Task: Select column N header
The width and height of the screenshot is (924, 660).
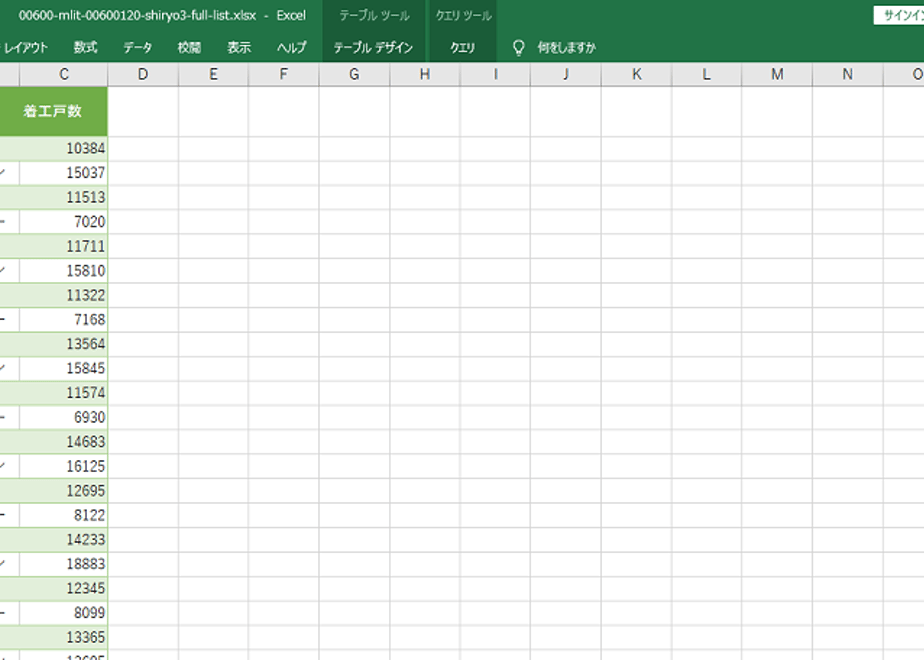Action: [x=847, y=74]
